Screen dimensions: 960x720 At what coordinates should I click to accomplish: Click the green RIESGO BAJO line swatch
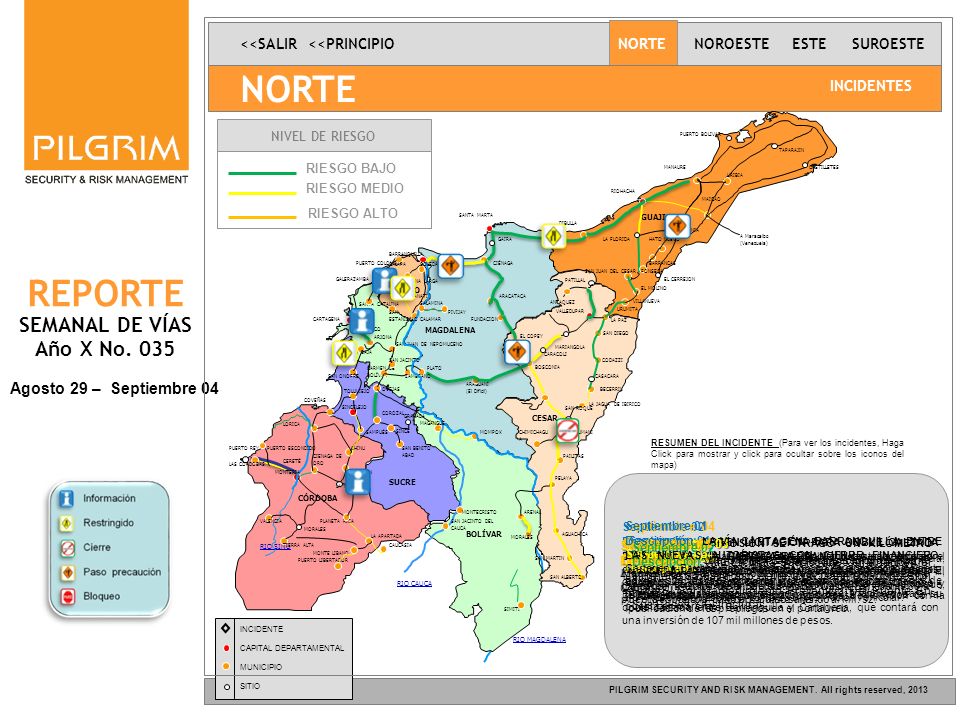pos(262,173)
